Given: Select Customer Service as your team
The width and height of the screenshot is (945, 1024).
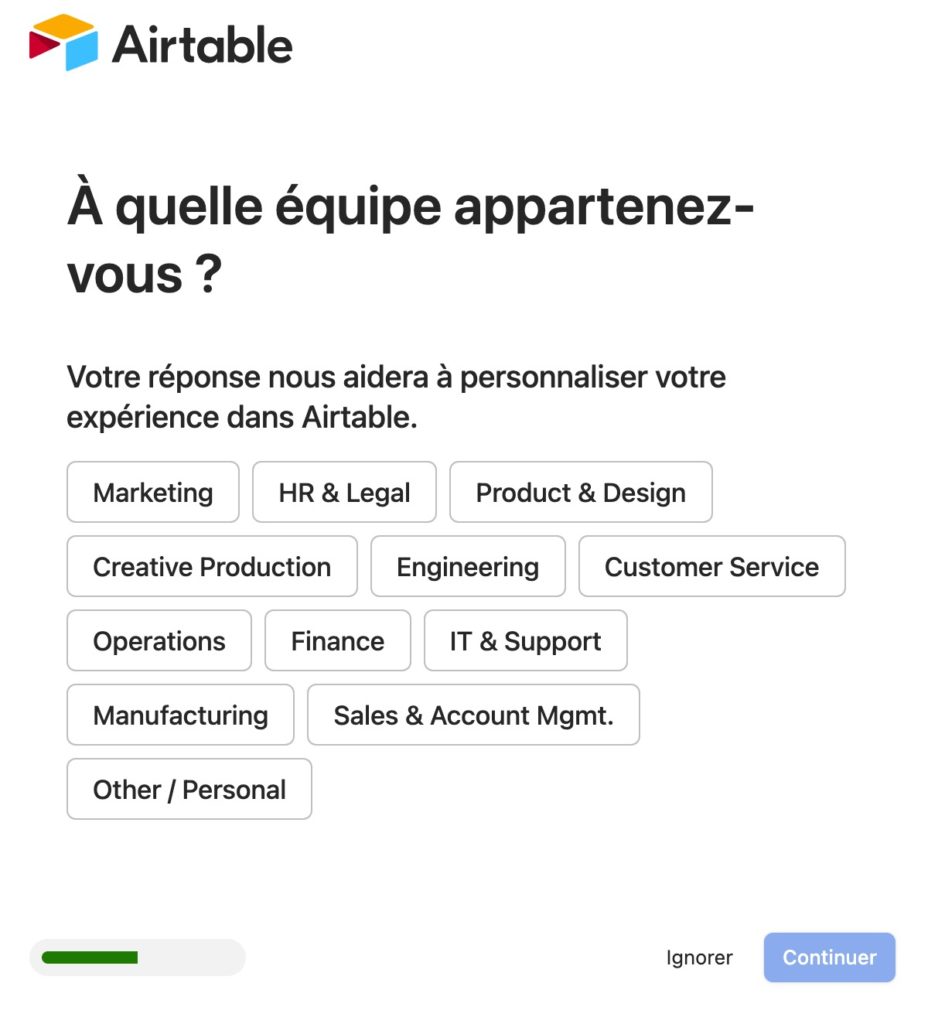Looking at the screenshot, I should click(711, 566).
